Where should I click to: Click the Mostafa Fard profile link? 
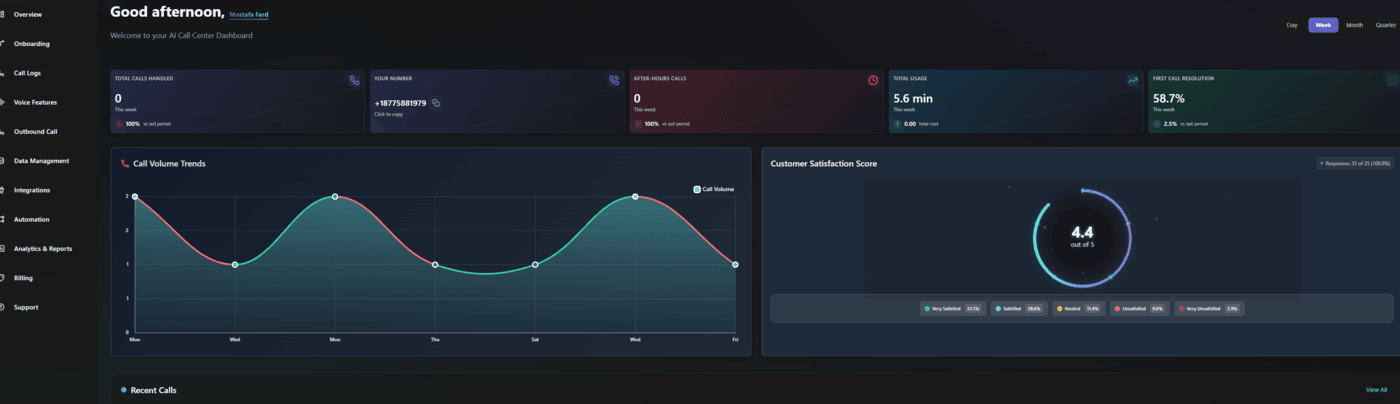tap(248, 15)
